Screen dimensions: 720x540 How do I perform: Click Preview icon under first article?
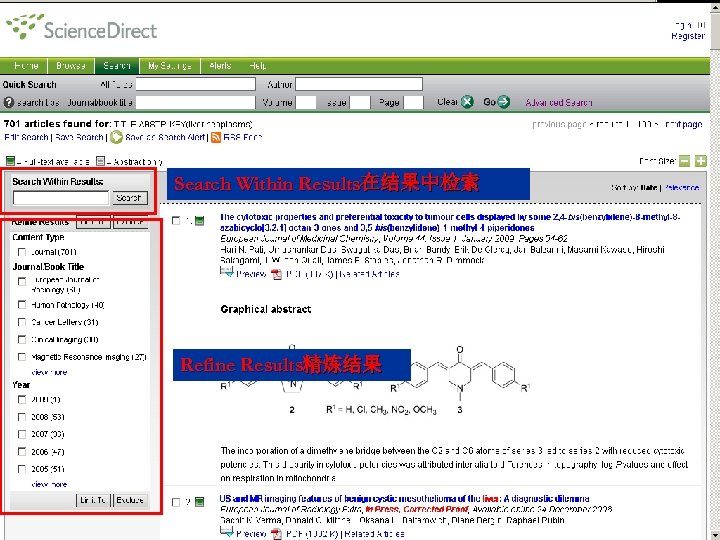227,273
